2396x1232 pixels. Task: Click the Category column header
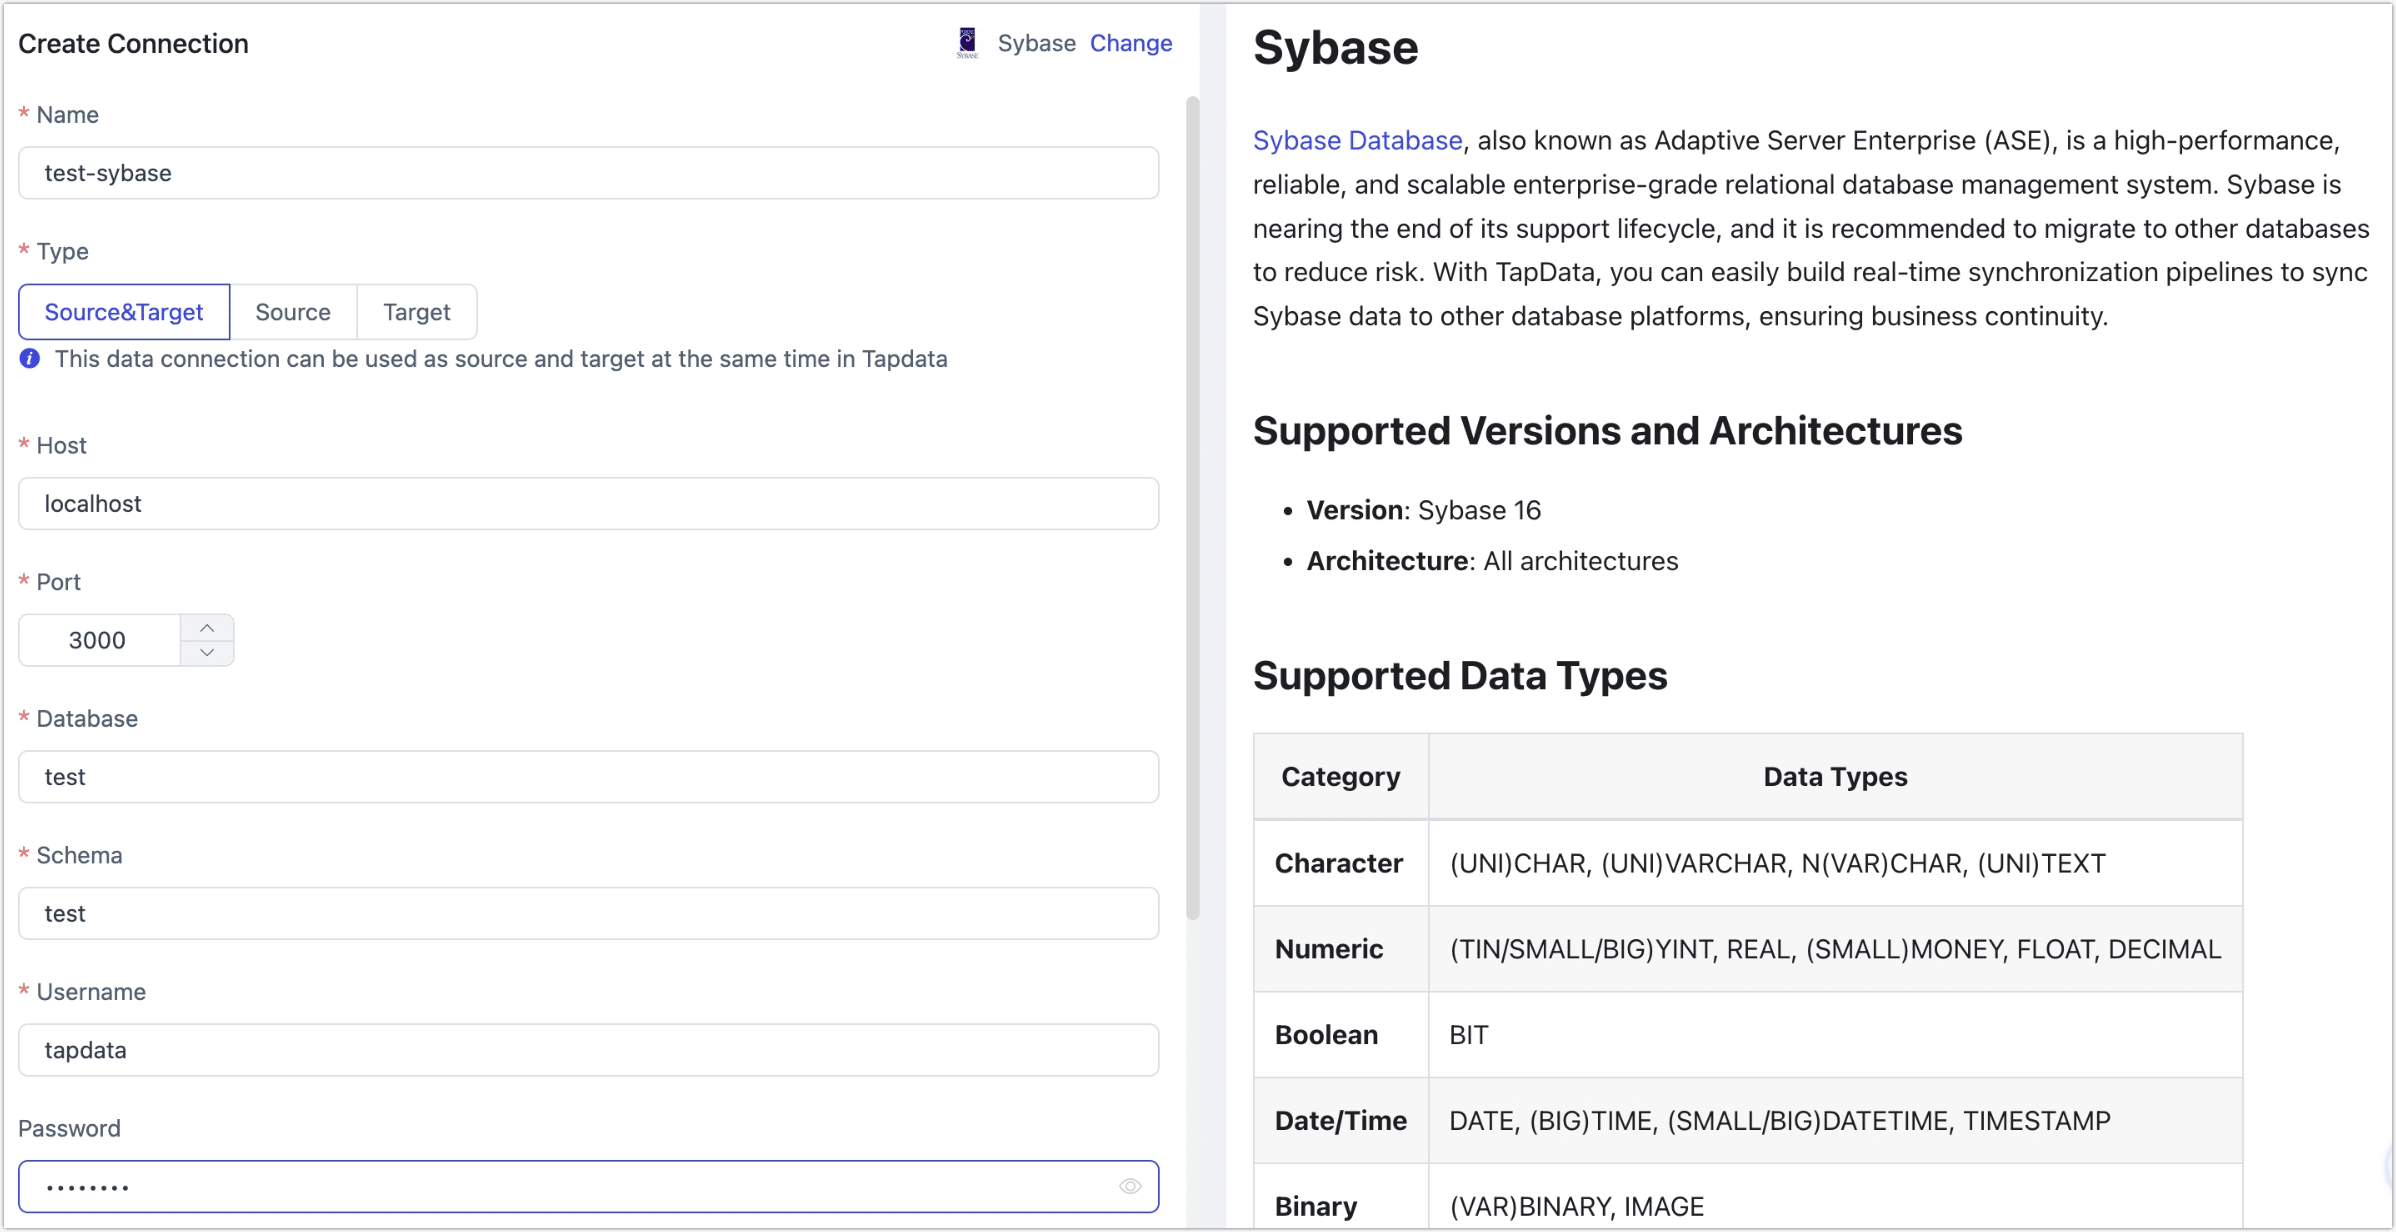tap(1340, 776)
